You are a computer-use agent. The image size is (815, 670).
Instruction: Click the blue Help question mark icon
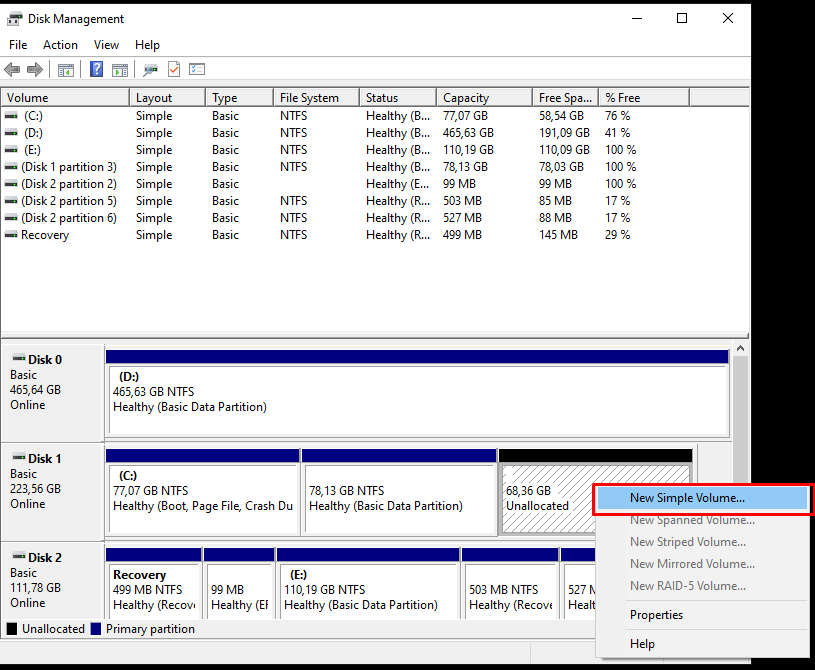coord(97,69)
